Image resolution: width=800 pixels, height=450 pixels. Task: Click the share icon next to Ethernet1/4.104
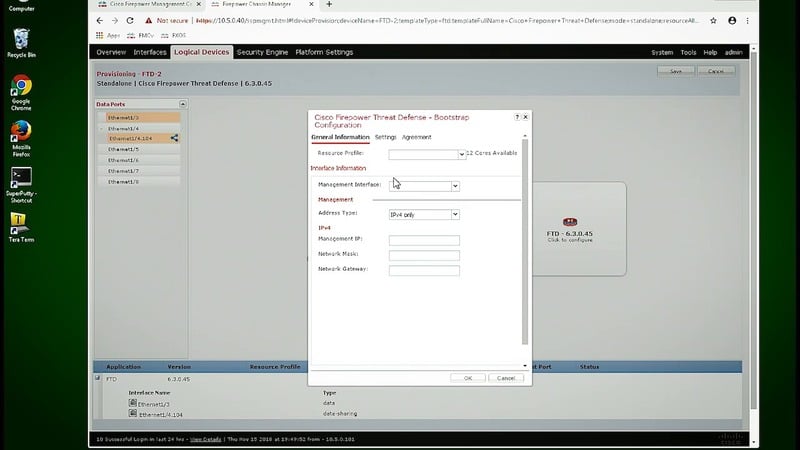[x=174, y=138]
